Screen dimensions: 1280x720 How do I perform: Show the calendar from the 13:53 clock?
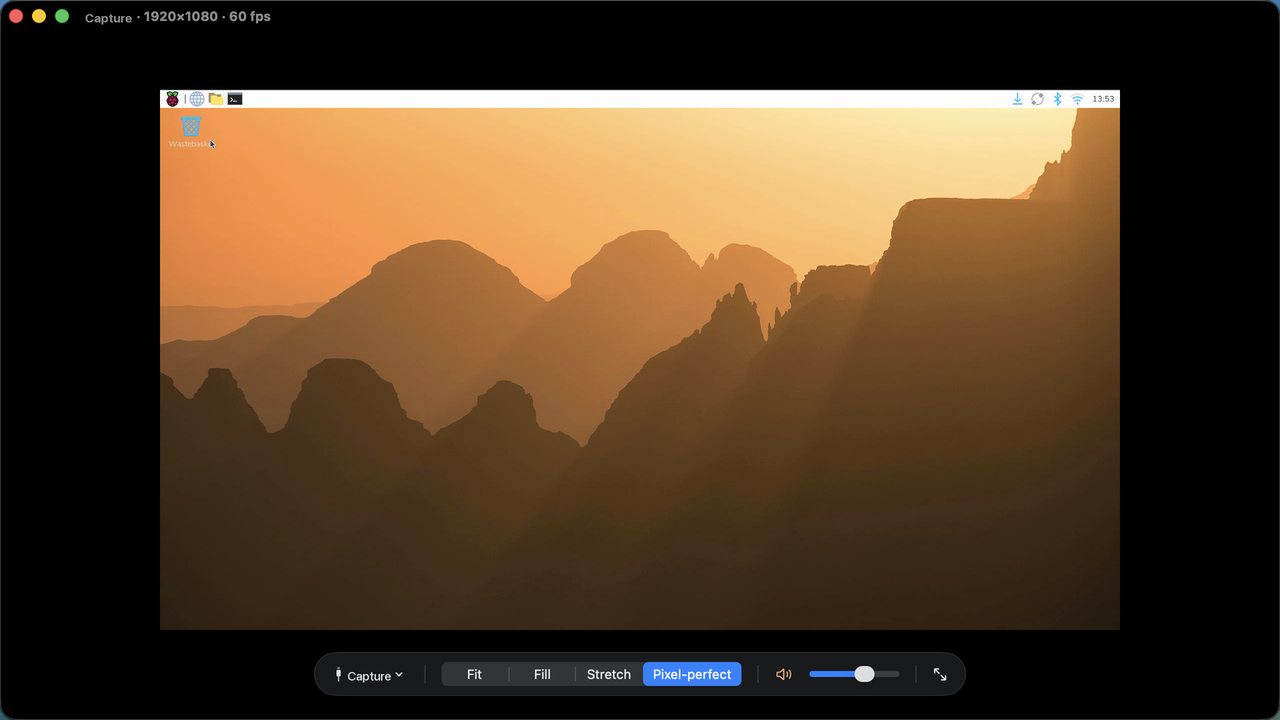pyautogui.click(x=1103, y=99)
